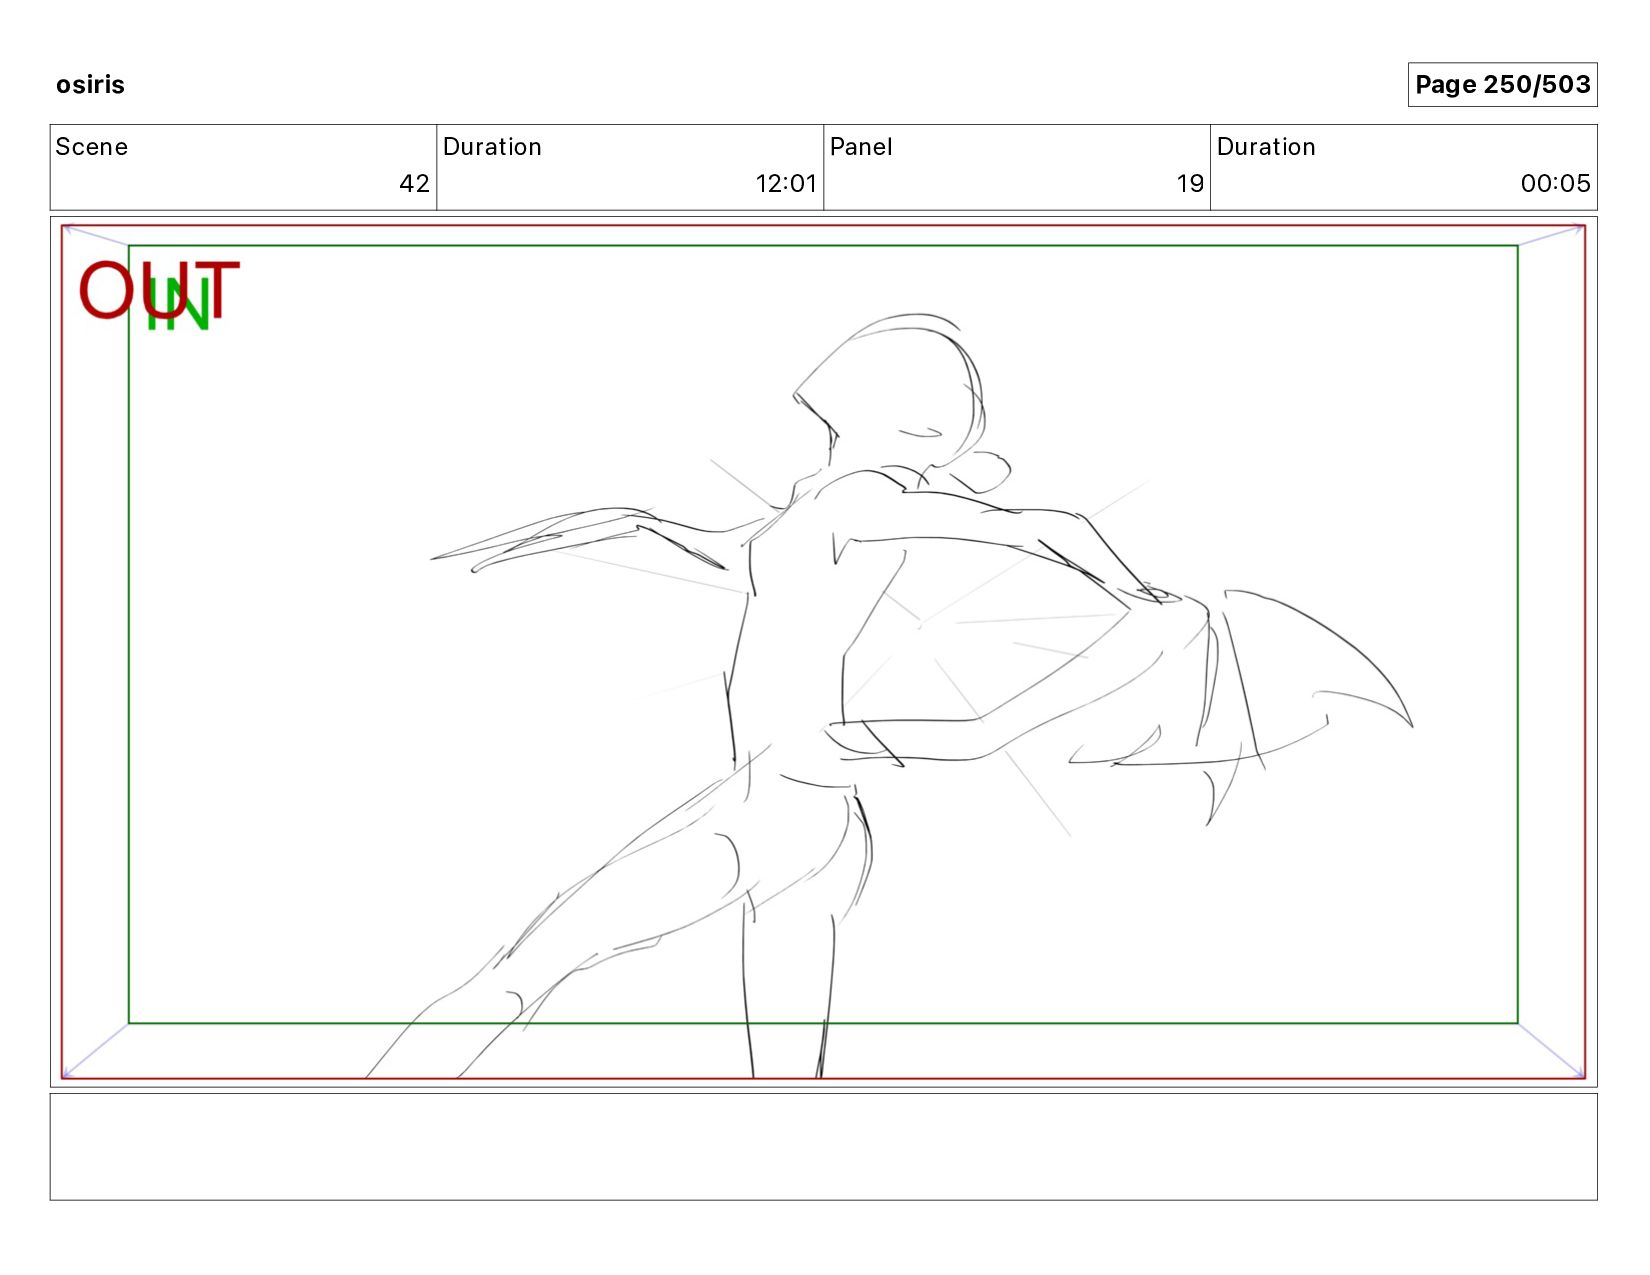The width and height of the screenshot is (1650, 1275).
Task: Click the panel duration value '00:05'
Action: pyautogui.click(x=1555, y=183)
